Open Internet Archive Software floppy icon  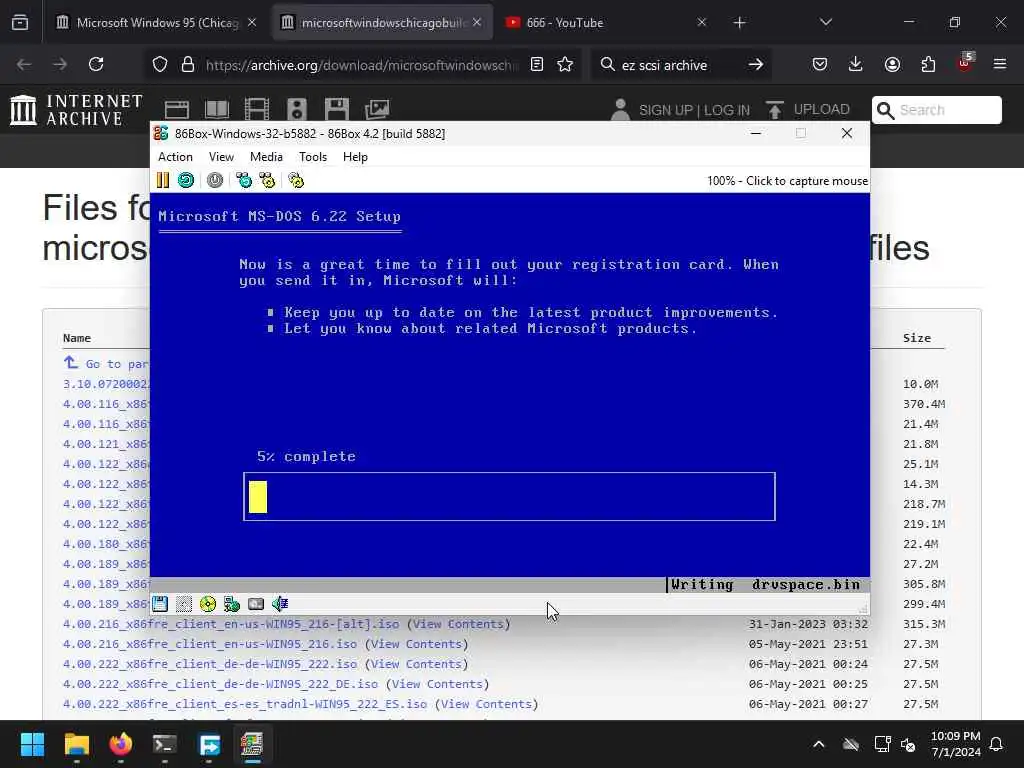point(337,110)
